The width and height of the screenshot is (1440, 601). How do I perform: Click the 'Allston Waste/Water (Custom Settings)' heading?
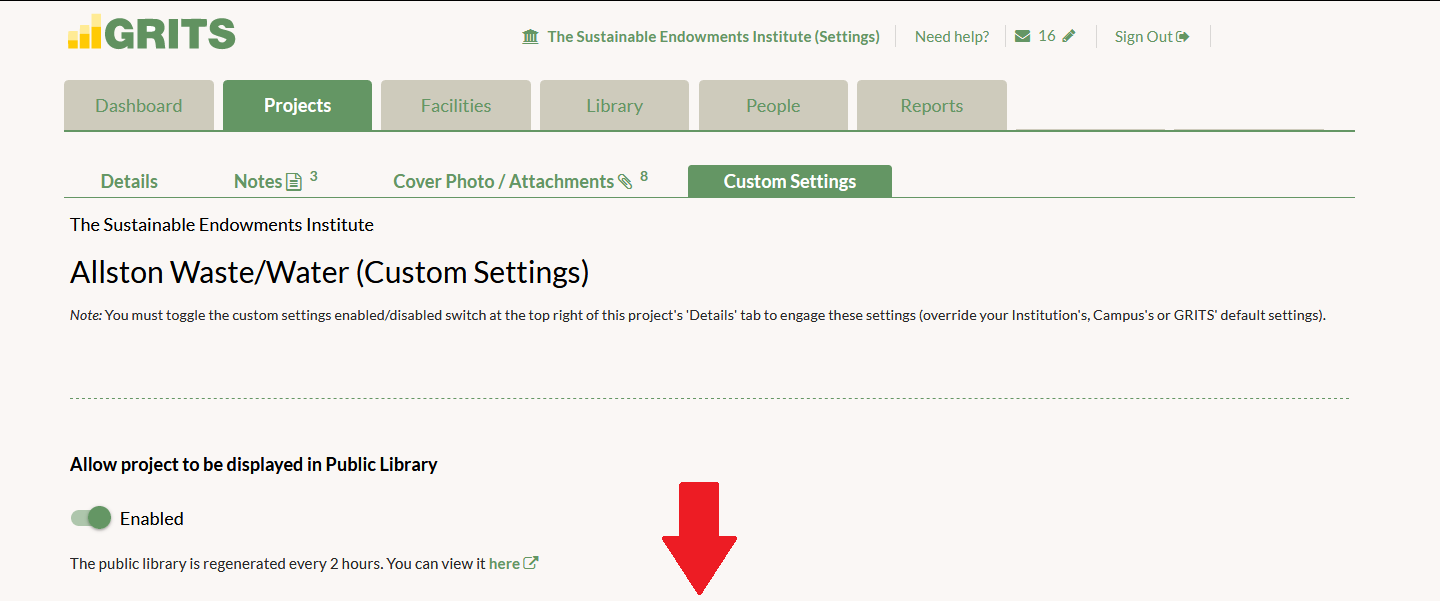(330, 272)
